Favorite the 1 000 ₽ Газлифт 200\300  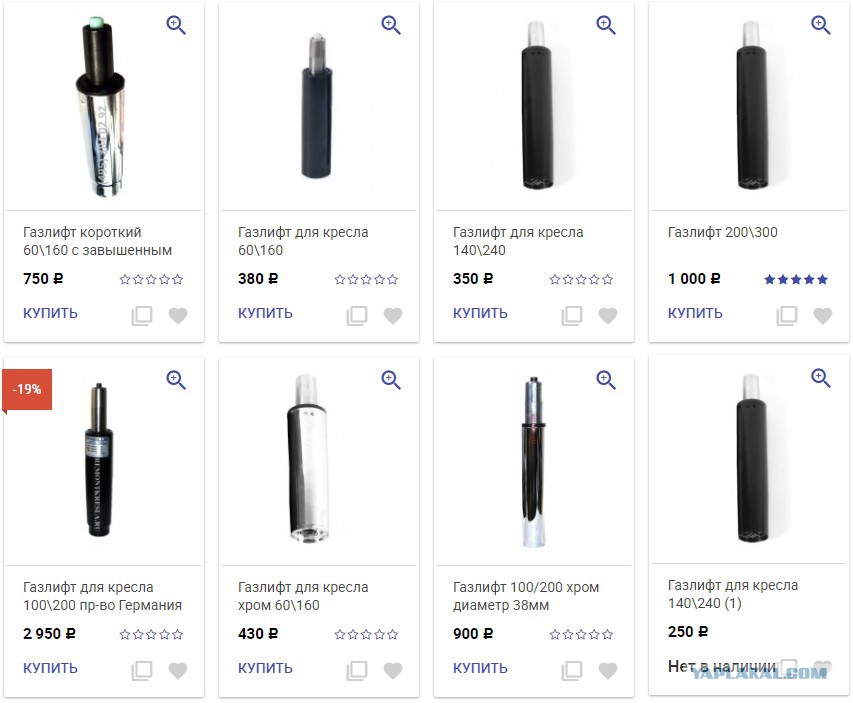tap(823, 315)
